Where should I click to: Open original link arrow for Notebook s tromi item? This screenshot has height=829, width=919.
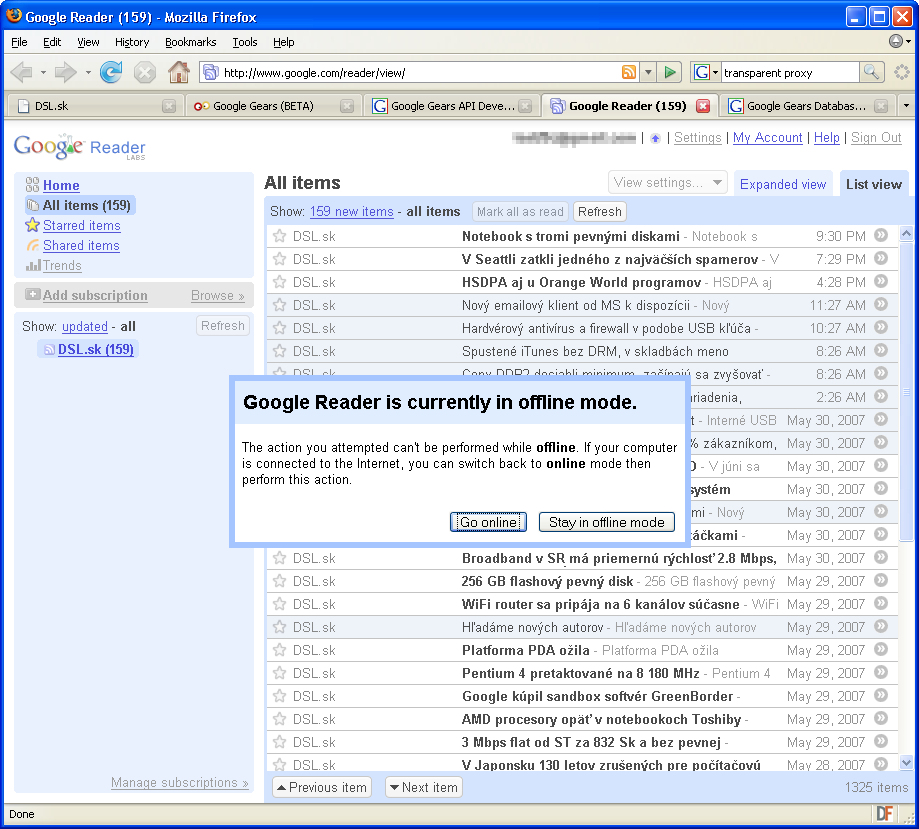pyautogui.click(x=881, y=235)
